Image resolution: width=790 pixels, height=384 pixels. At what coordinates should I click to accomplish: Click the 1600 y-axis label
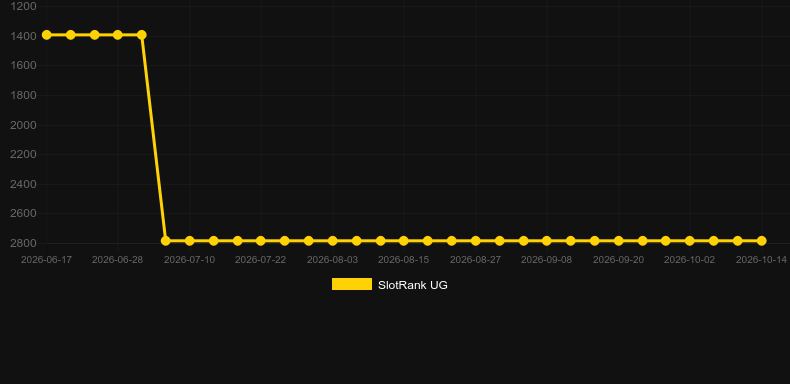tap(23, 66)
